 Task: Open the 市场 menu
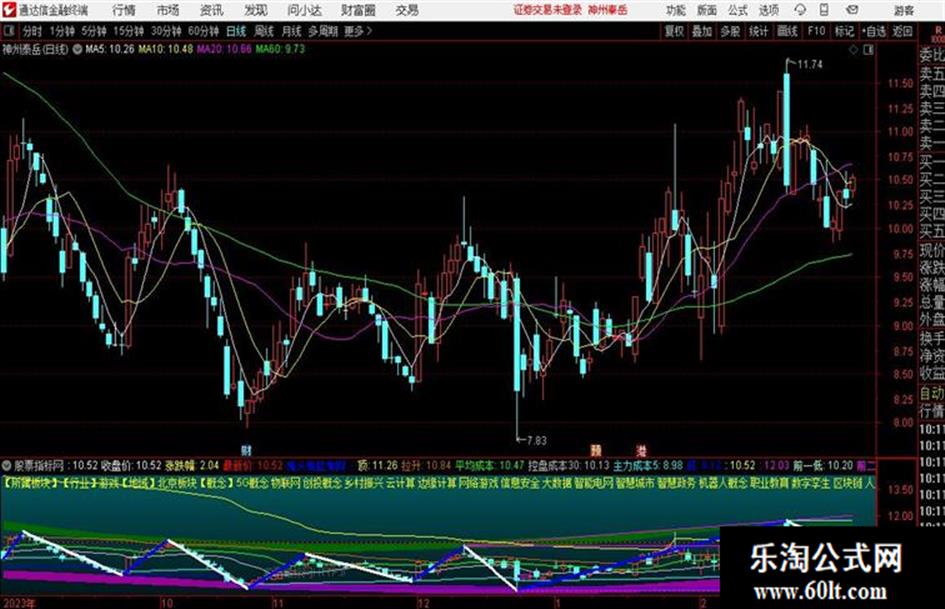168,10
